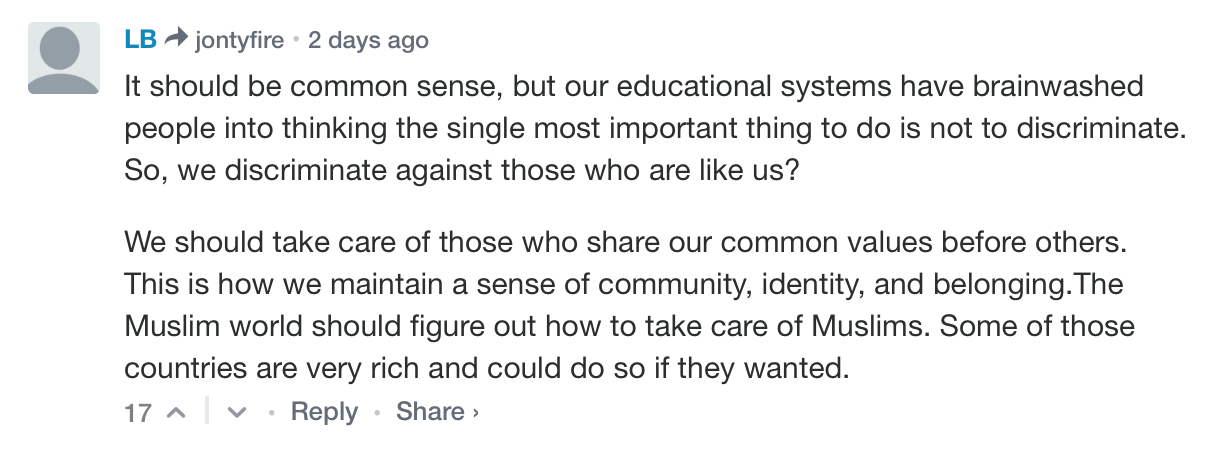Click the phrase 'Muslim world' in the comment
Viewport: 1218px width, 464px height.
(218, 327)
